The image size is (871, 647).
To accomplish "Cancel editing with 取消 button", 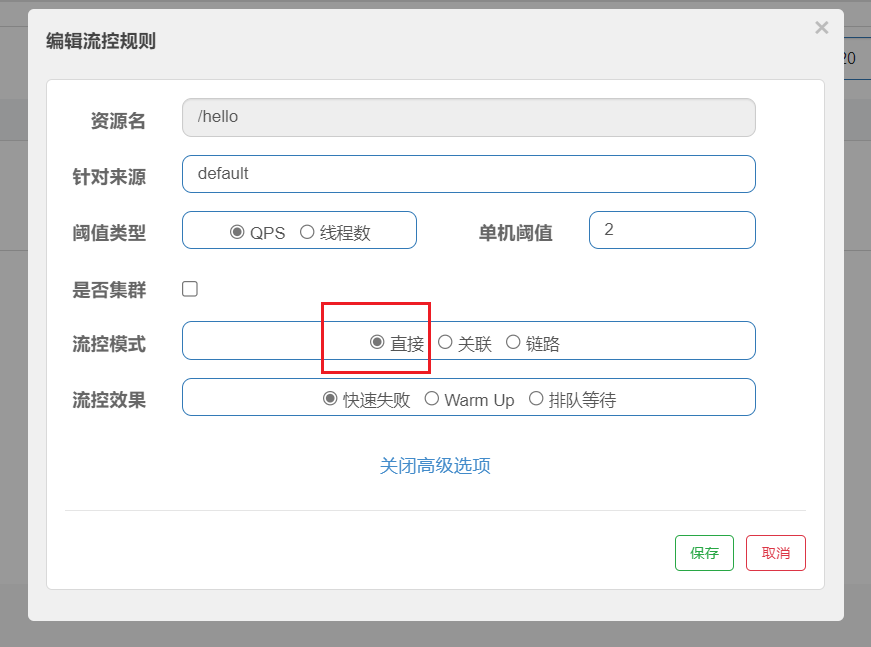I will tap(775, 553).
